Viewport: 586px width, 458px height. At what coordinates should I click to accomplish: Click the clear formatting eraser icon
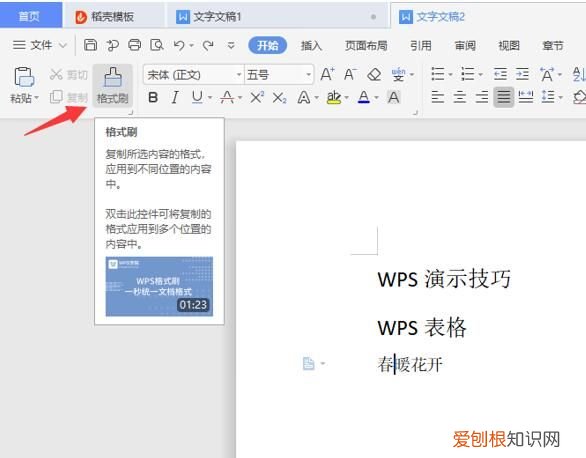coord(374,74)
